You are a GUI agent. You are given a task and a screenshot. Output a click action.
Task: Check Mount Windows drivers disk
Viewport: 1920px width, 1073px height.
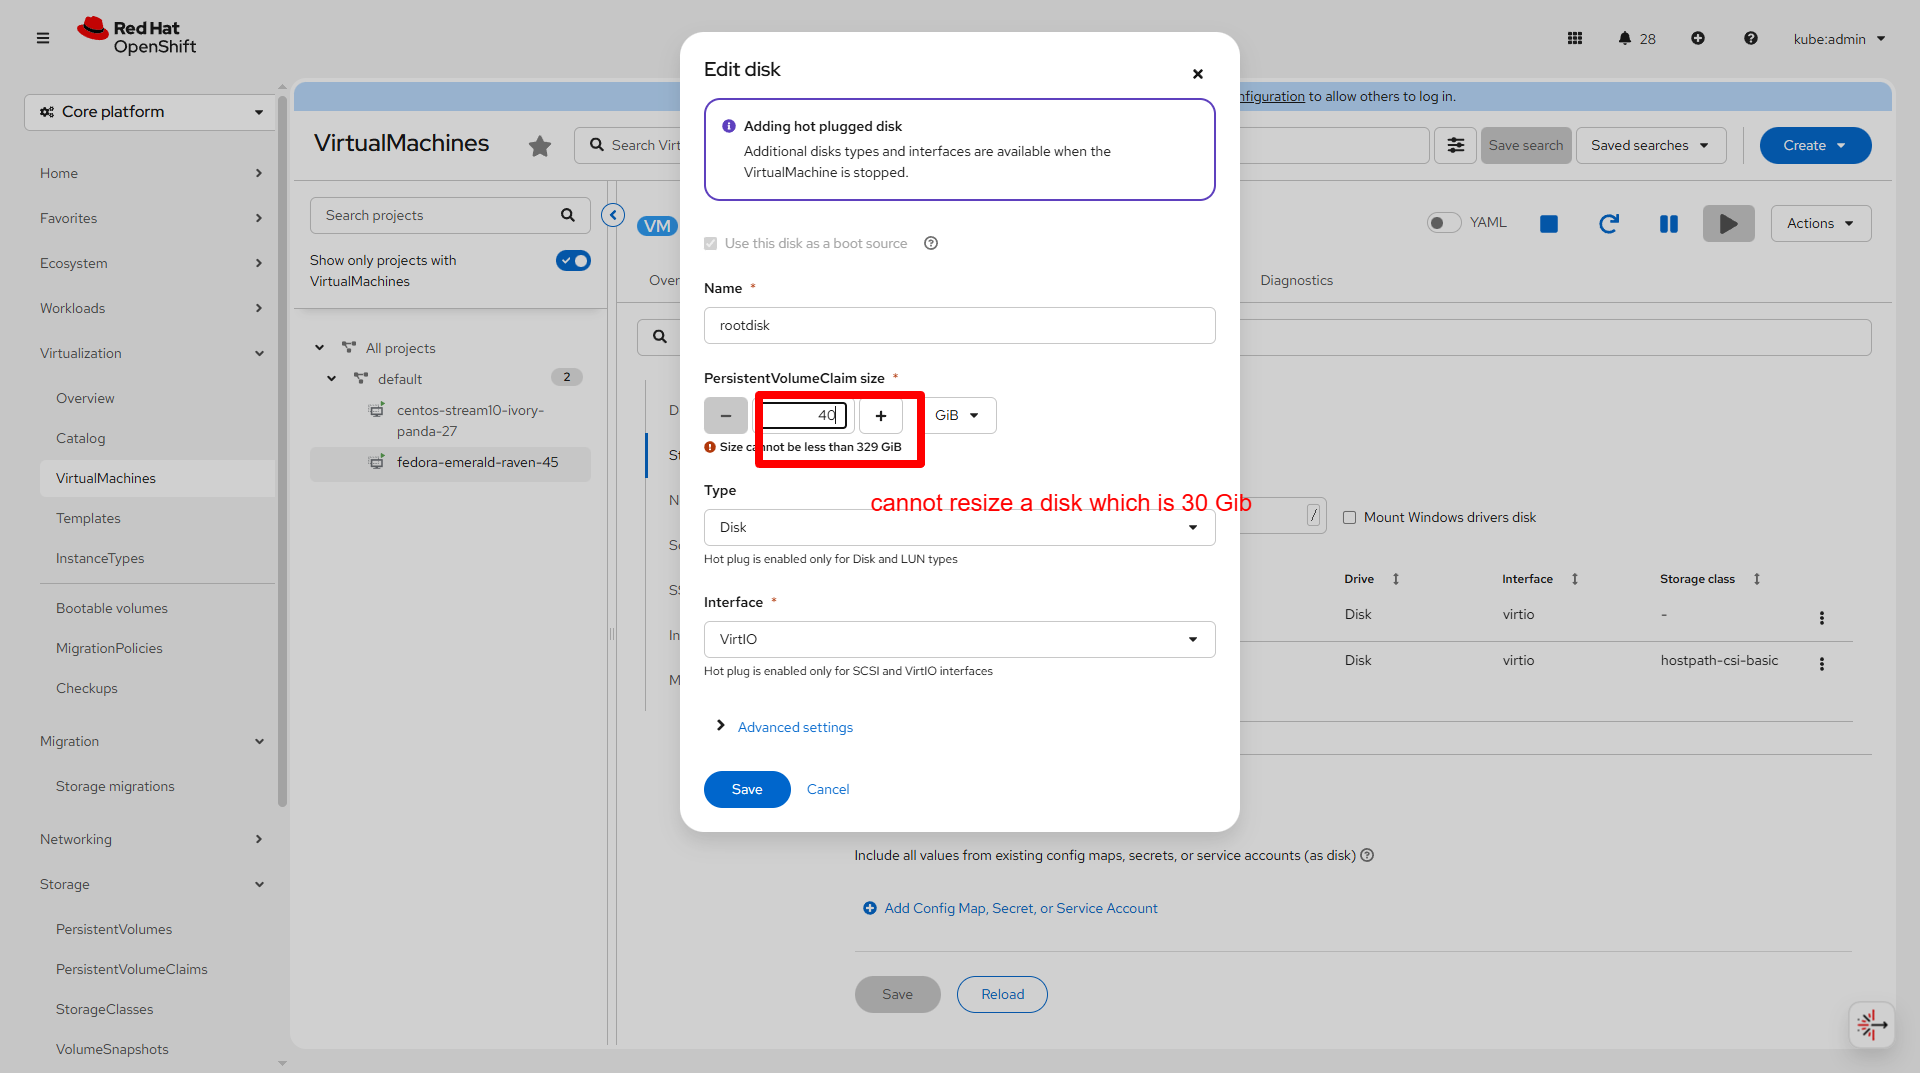tap(1349, 518)
